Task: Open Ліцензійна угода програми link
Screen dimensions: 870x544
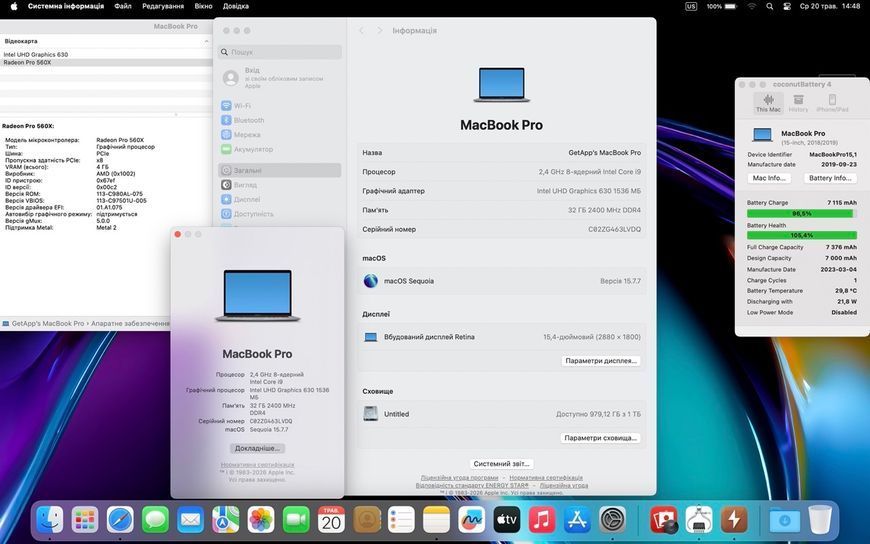Action: pyautogui.click(x=459, y=477)
